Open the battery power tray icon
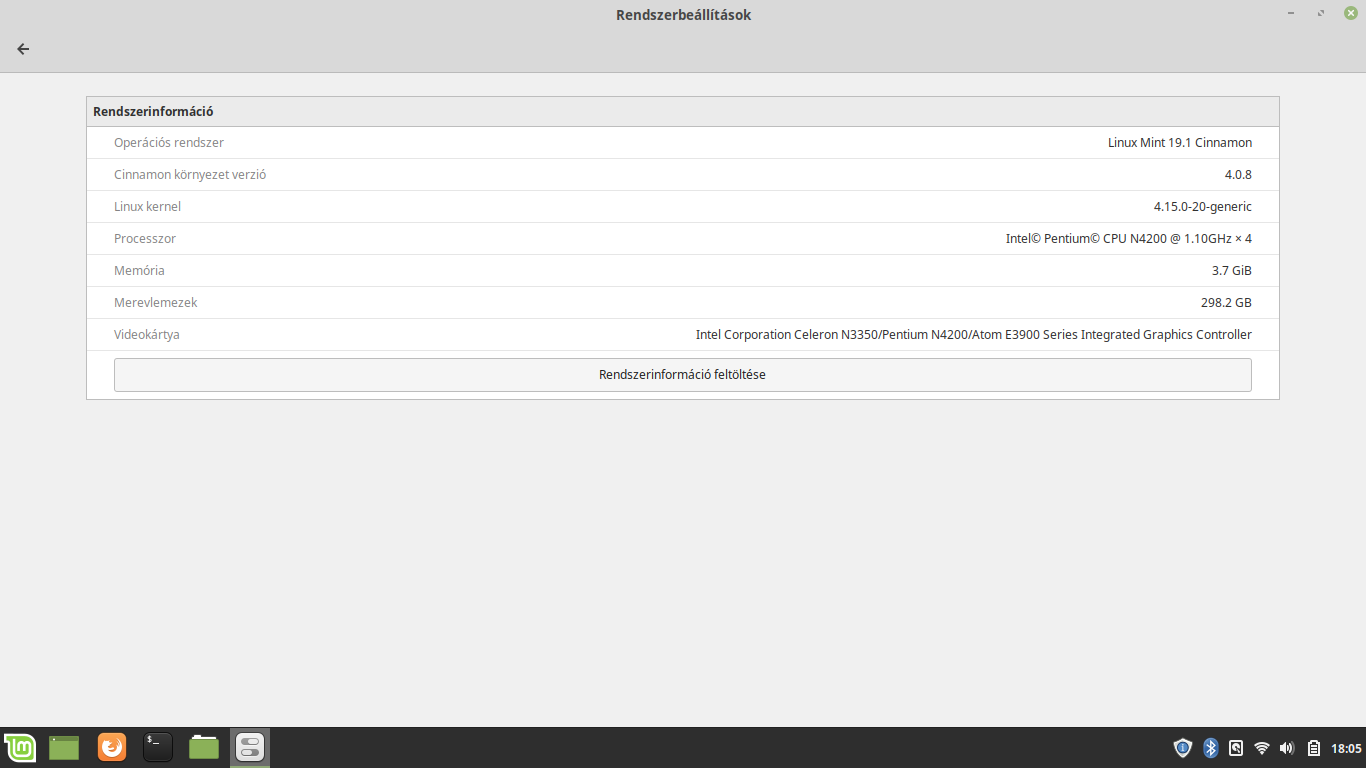The height and width of the screenshot is (768, 1366). tap(1314, 748)
